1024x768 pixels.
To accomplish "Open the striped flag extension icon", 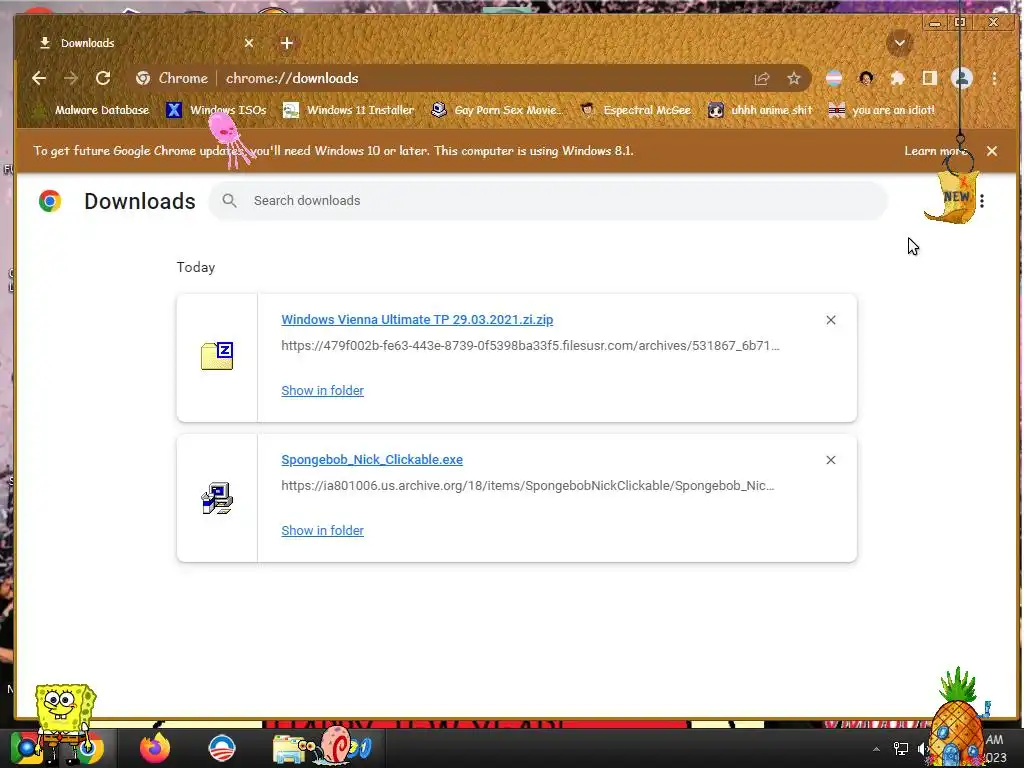I will point(834,79).
